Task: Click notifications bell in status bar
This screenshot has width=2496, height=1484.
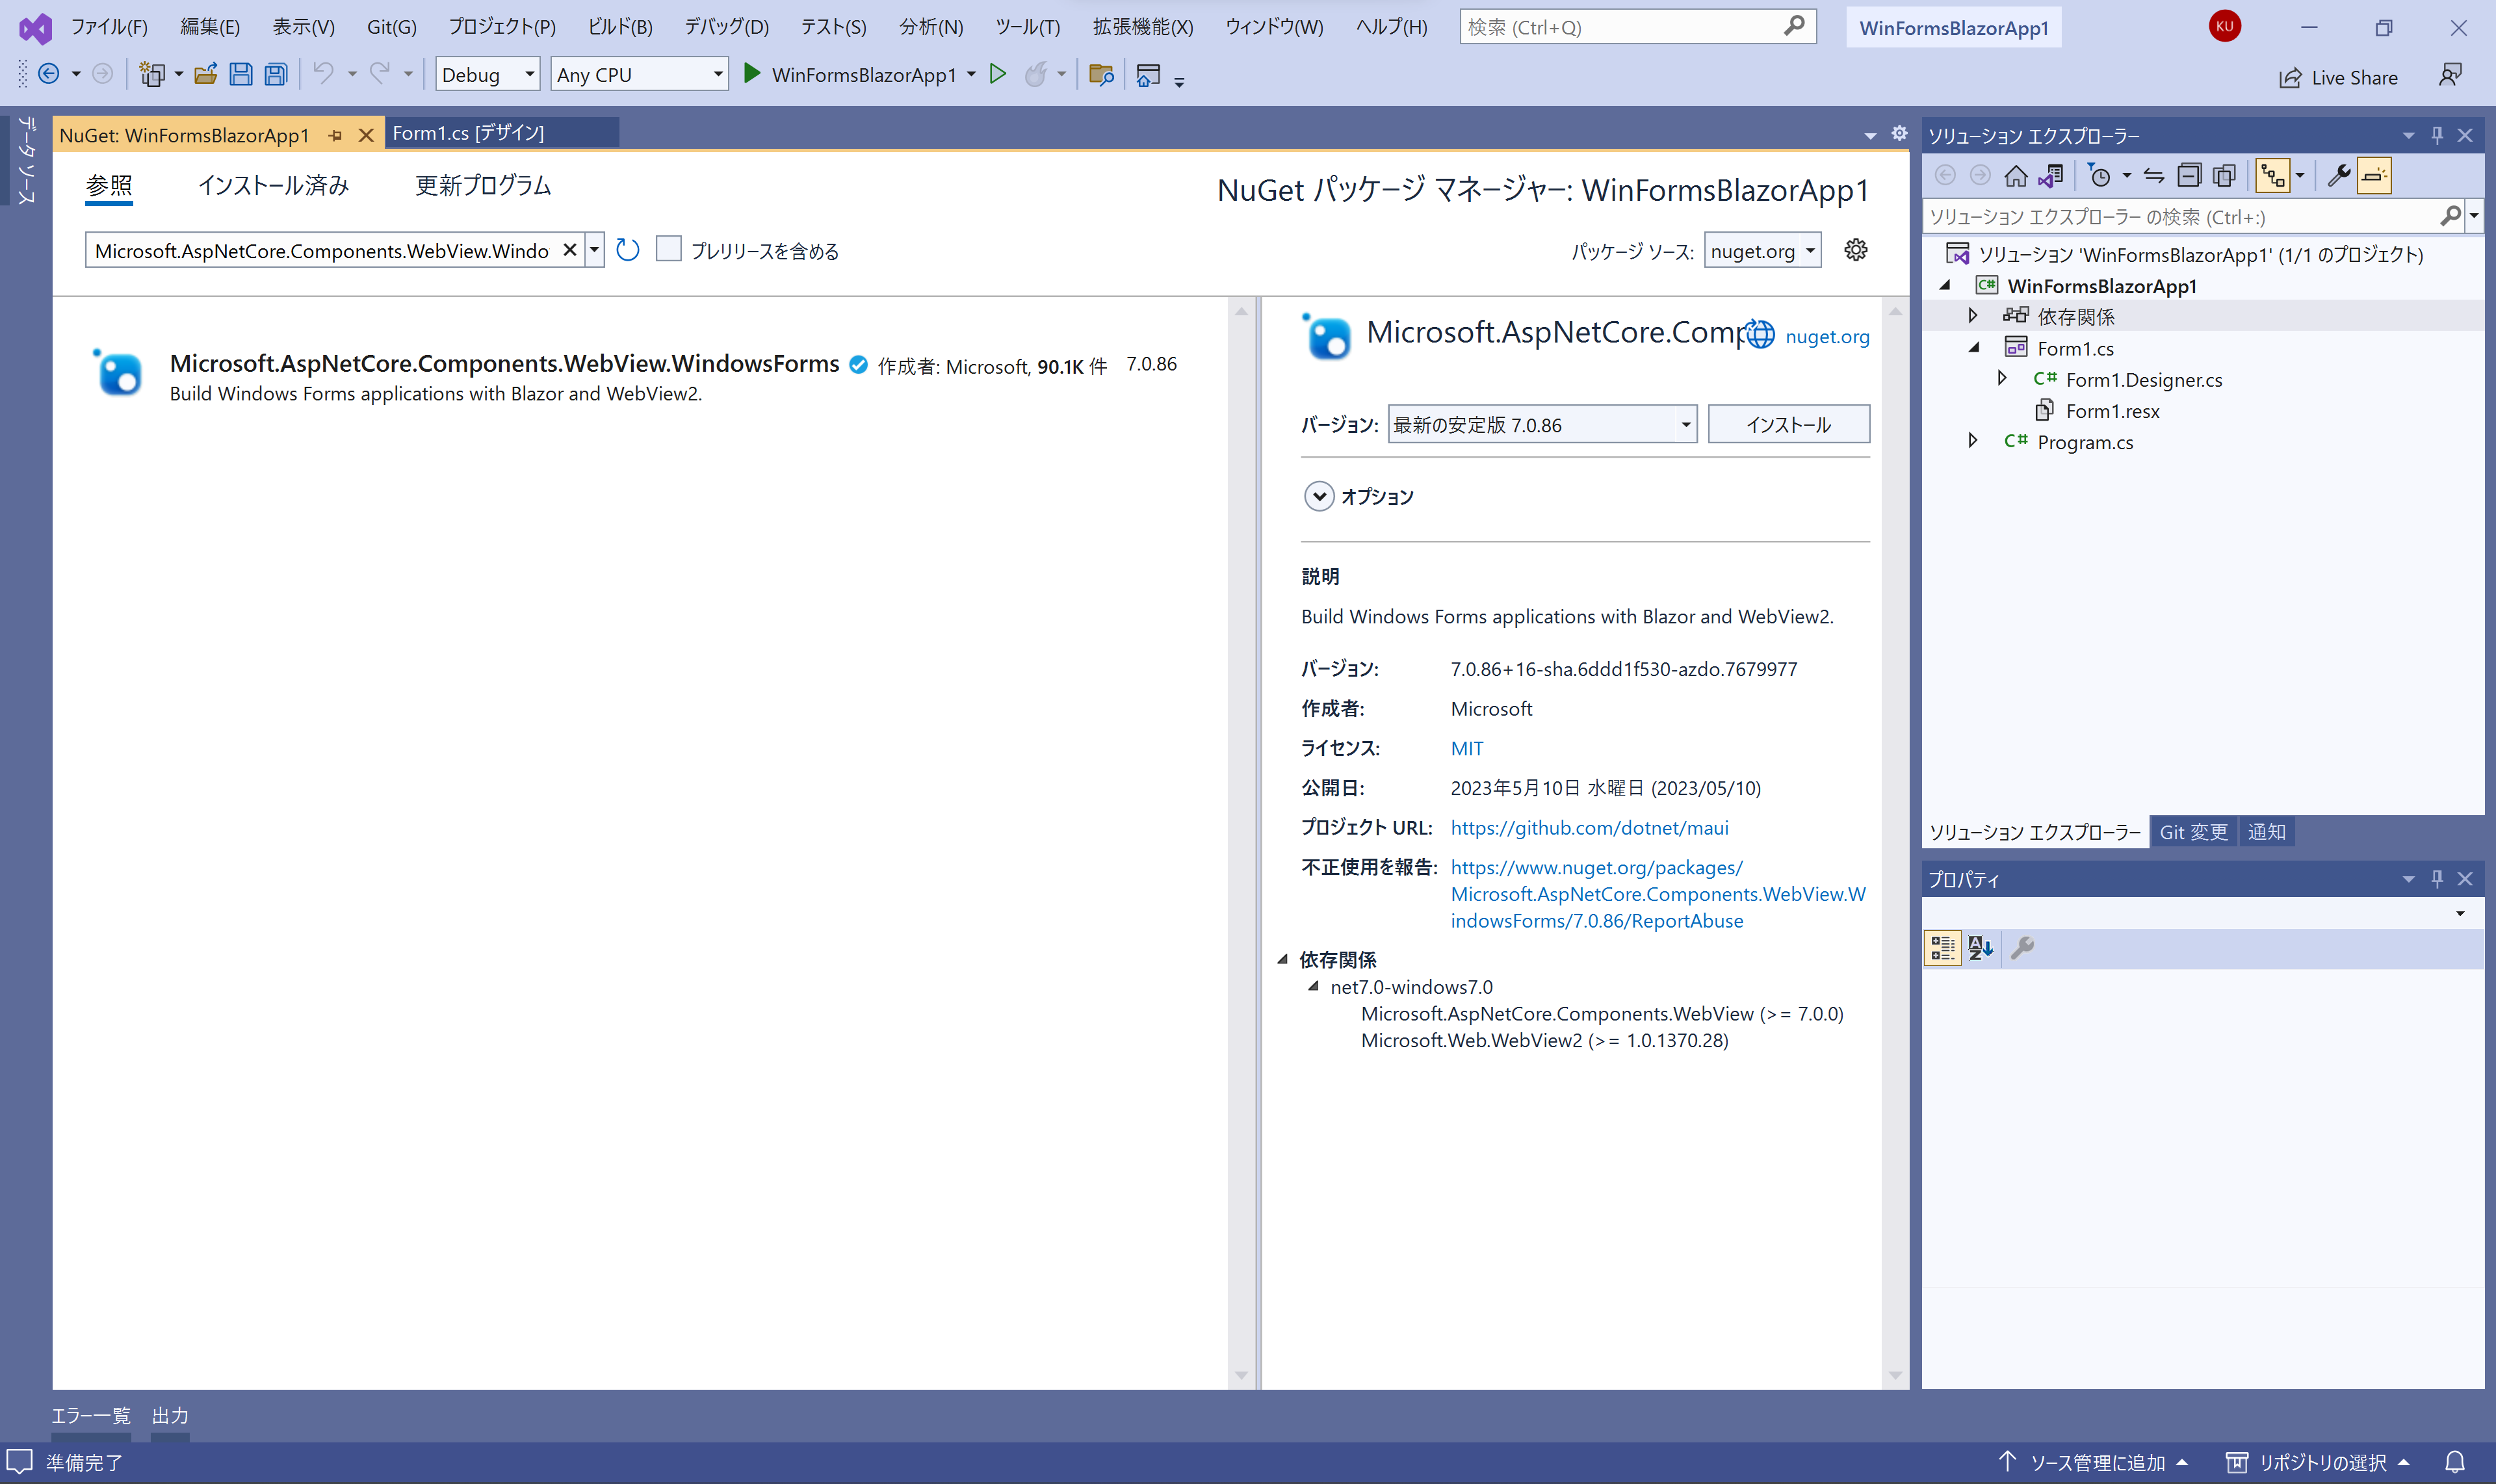Action: (x=2455, y=1462)
